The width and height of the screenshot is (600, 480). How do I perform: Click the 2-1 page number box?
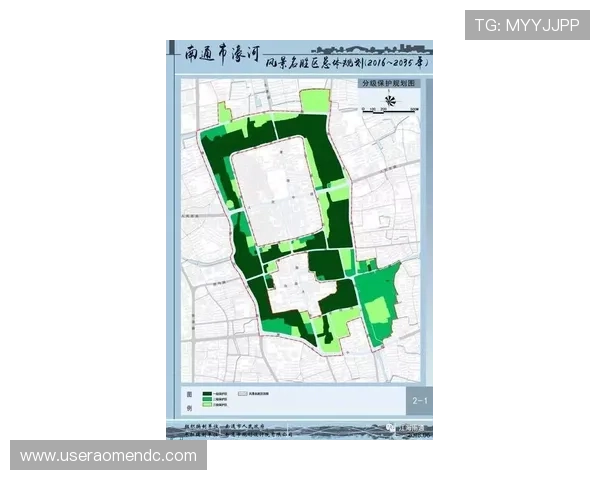[420, 401]
